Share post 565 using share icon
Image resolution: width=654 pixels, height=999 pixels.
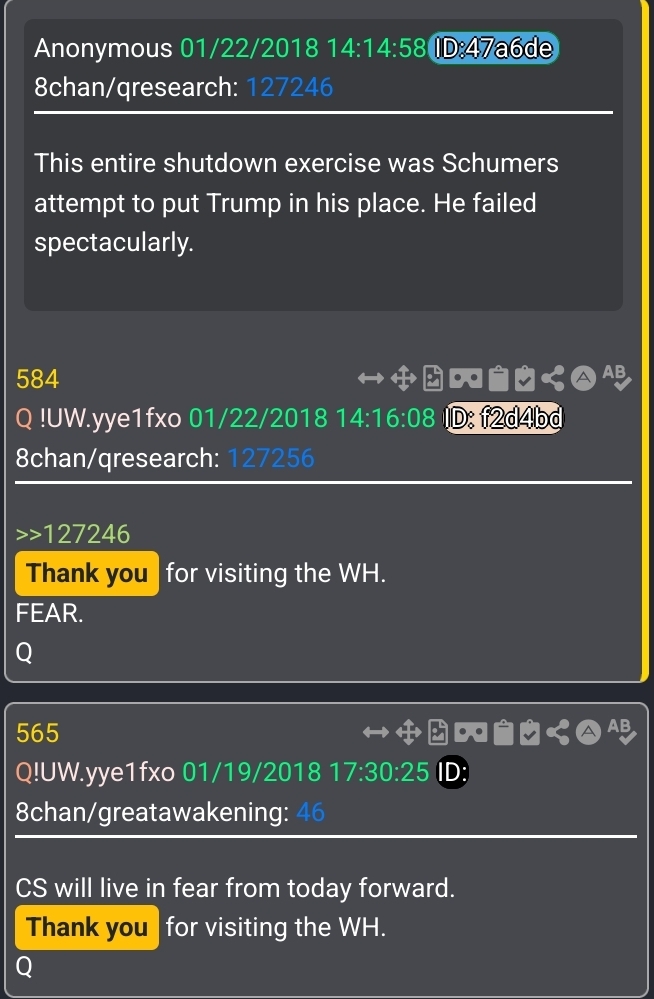(558, 732)
